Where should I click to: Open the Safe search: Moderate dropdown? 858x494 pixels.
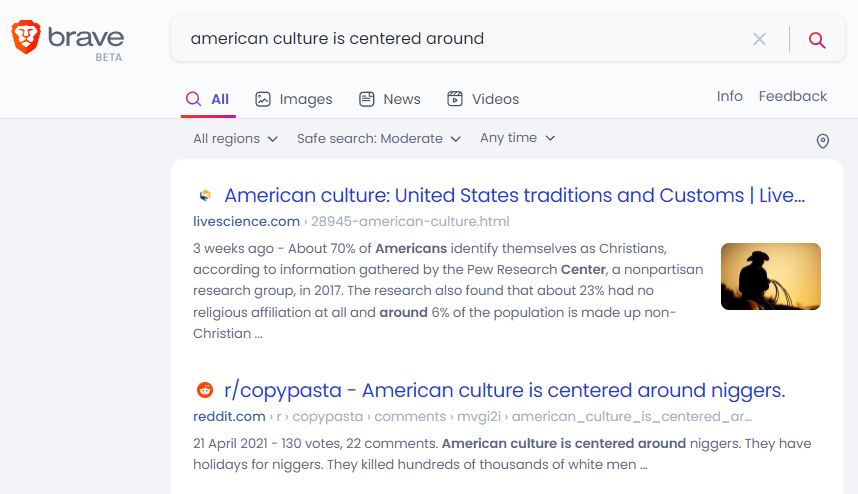pyautogui.click(x=378, y=139)
